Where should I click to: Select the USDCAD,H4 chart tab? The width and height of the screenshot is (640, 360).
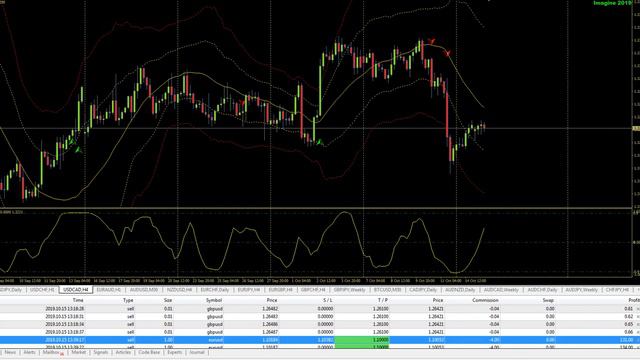click(76, 290)
